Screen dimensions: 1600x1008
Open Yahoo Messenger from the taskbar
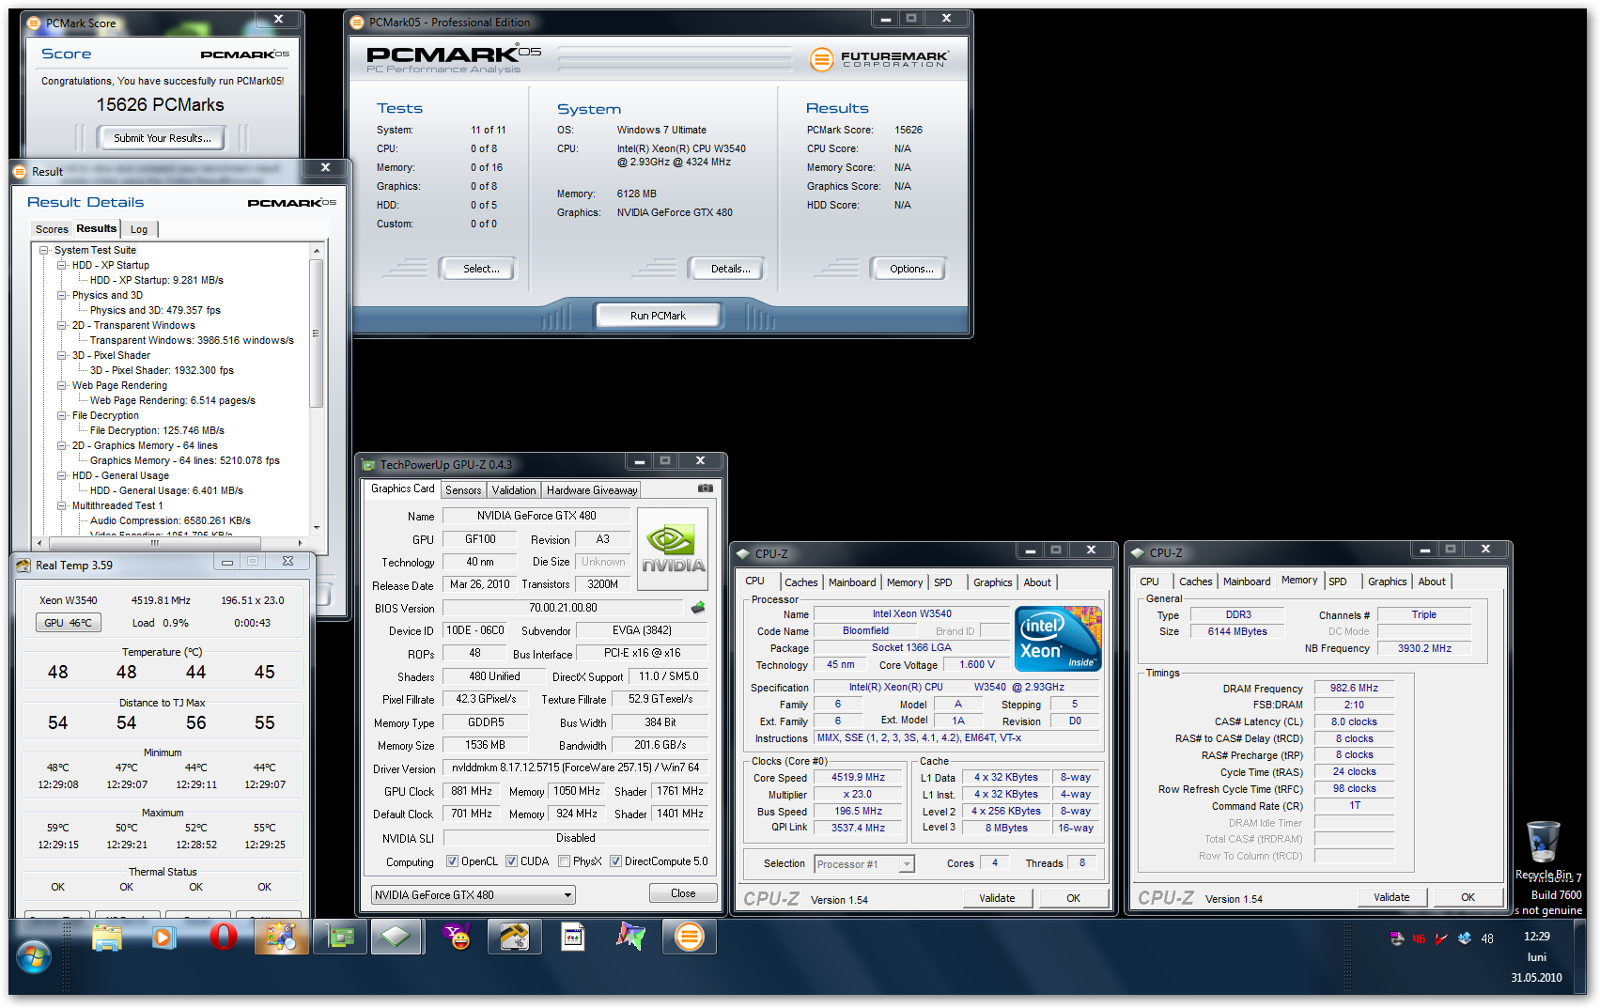click(x=456, y=937)
